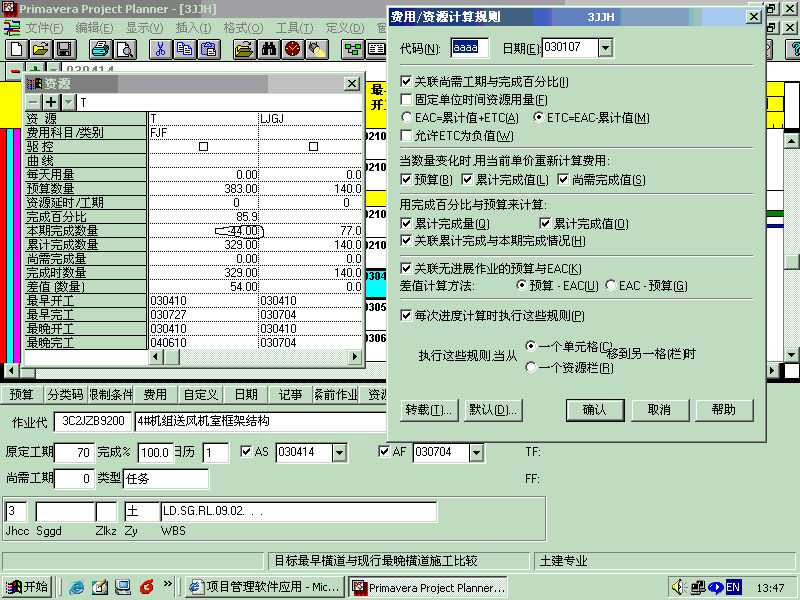Click the flashlight spotlight icon
Image resolution: width=800 pixels, height=600 pixels.
pos(316,49)
